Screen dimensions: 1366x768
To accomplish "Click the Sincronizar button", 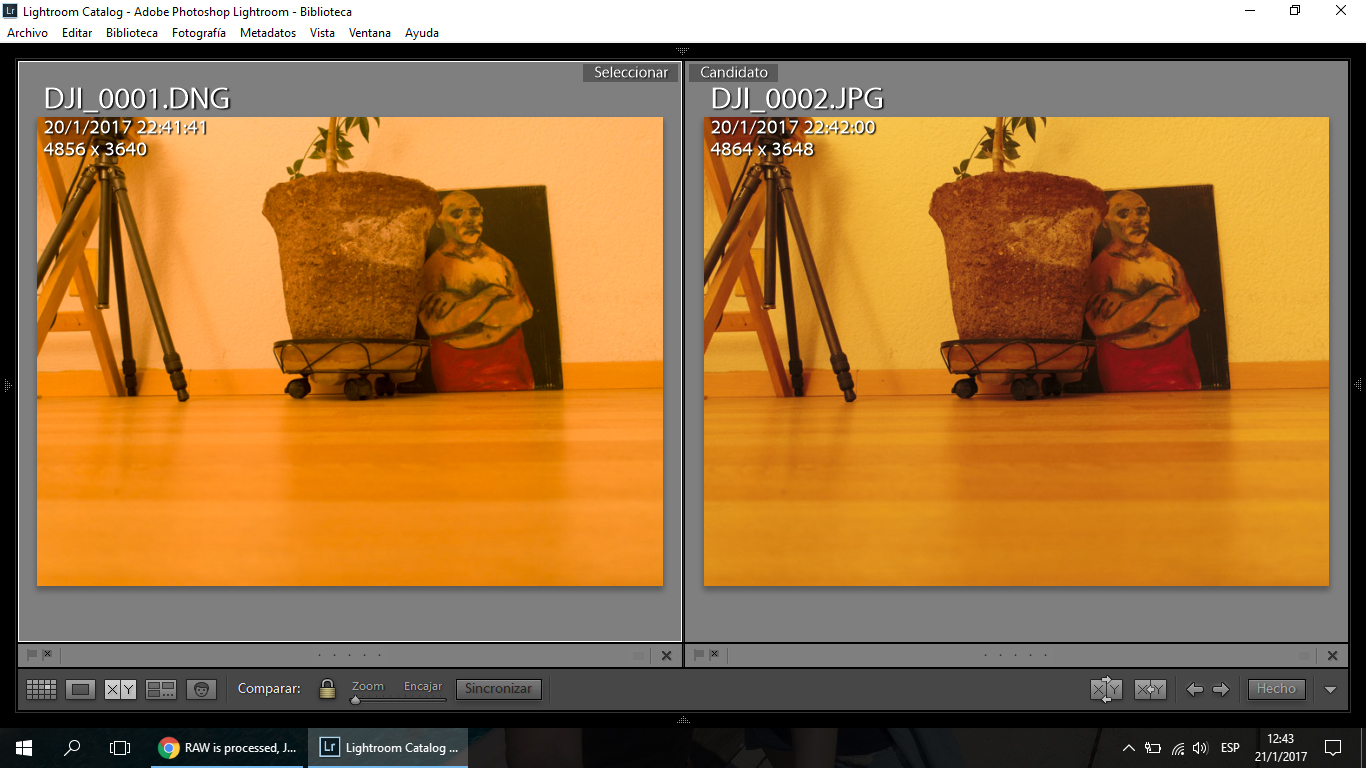I will click(499, 689).
